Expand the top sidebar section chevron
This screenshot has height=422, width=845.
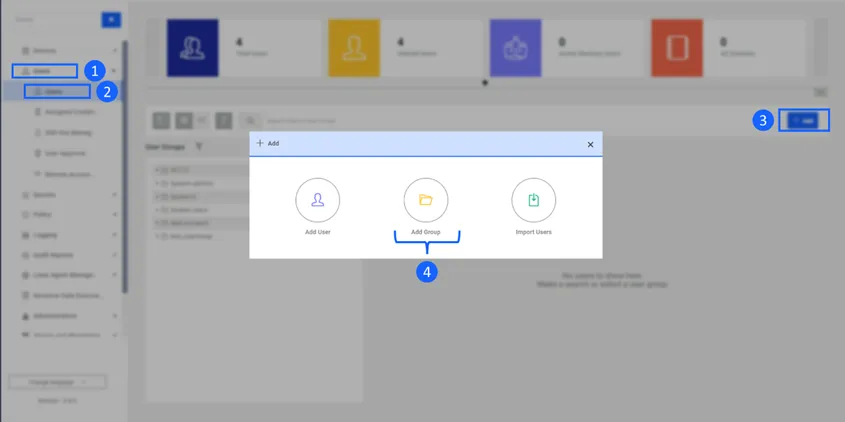click(x=114, y=51)
